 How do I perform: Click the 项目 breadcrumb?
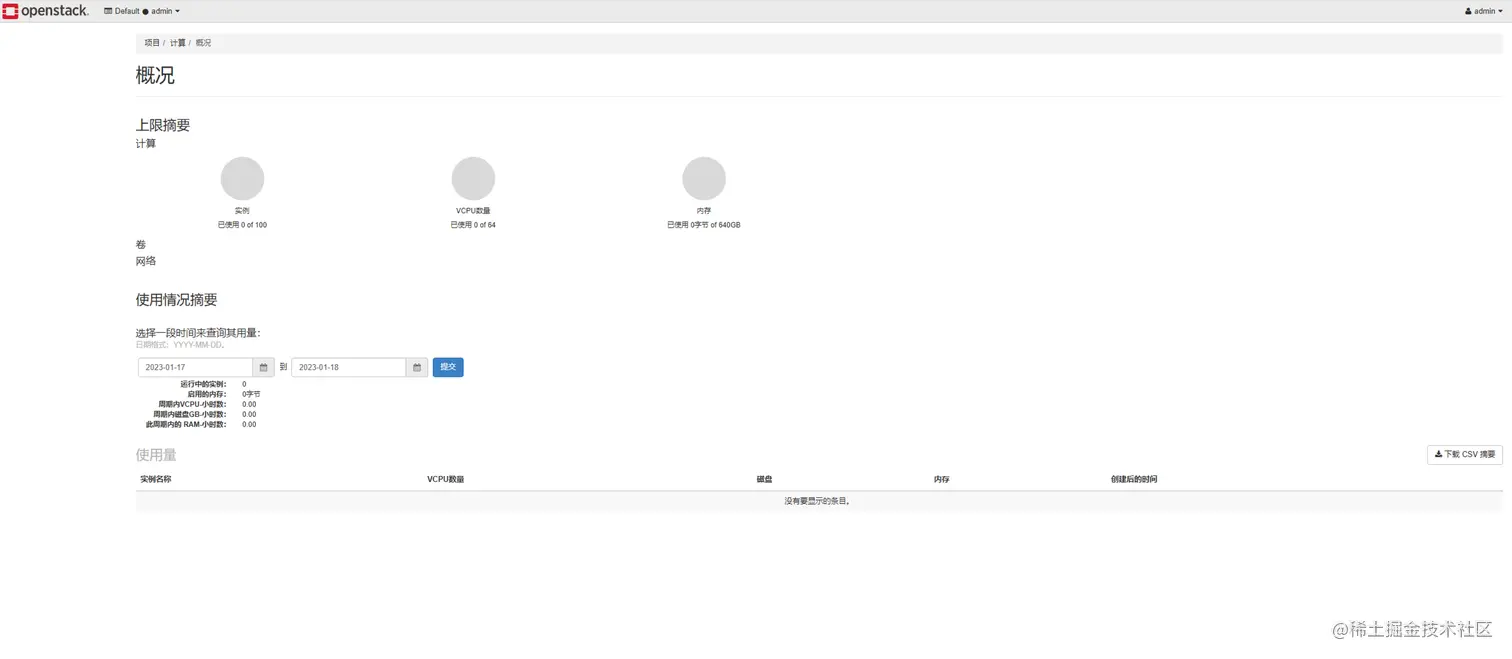tap(152, 43)
